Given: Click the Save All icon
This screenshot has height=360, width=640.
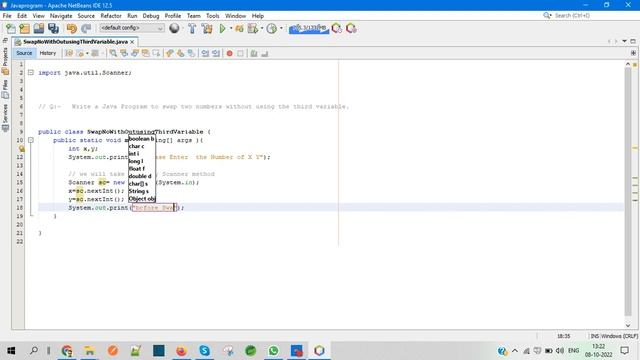Looking at the screenshot, I should pos(53,28).
